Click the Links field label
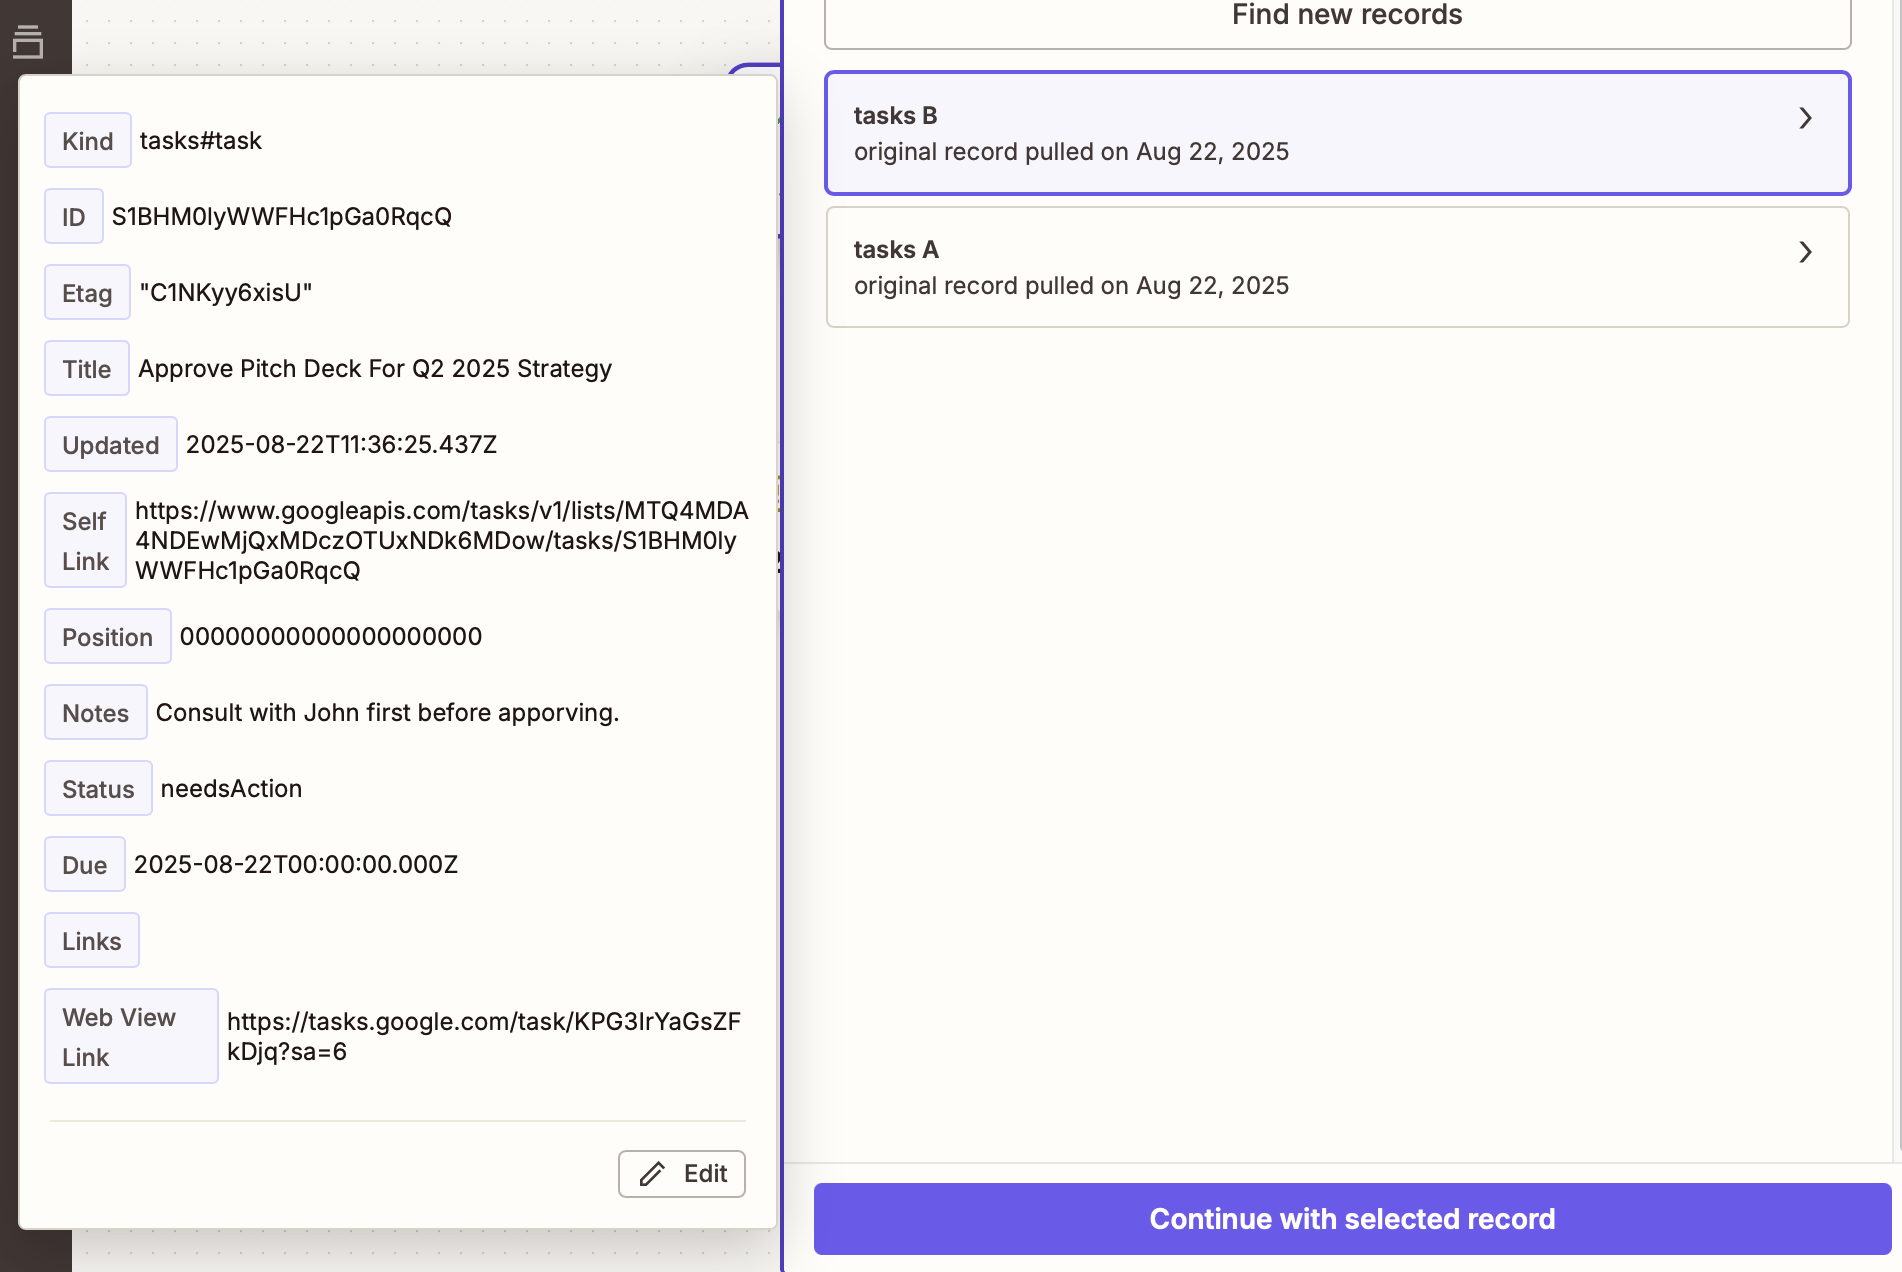 92,941
